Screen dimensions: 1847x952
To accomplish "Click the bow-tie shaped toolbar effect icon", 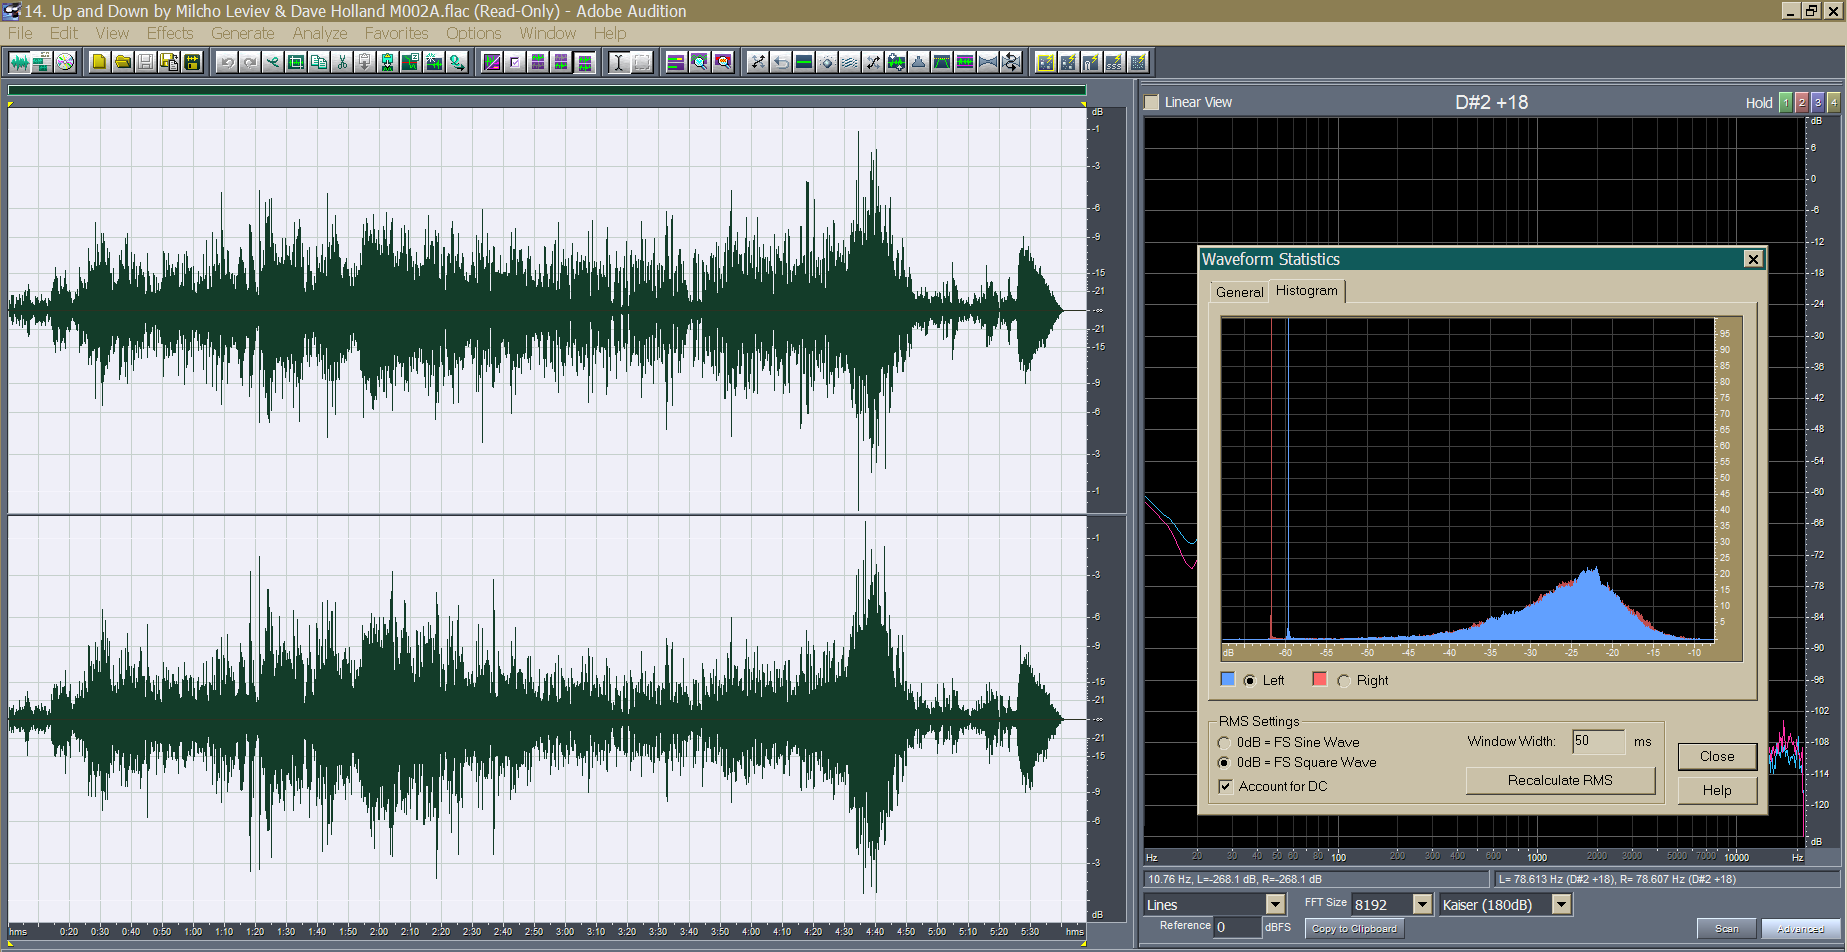I will click(x=988, y=62).
